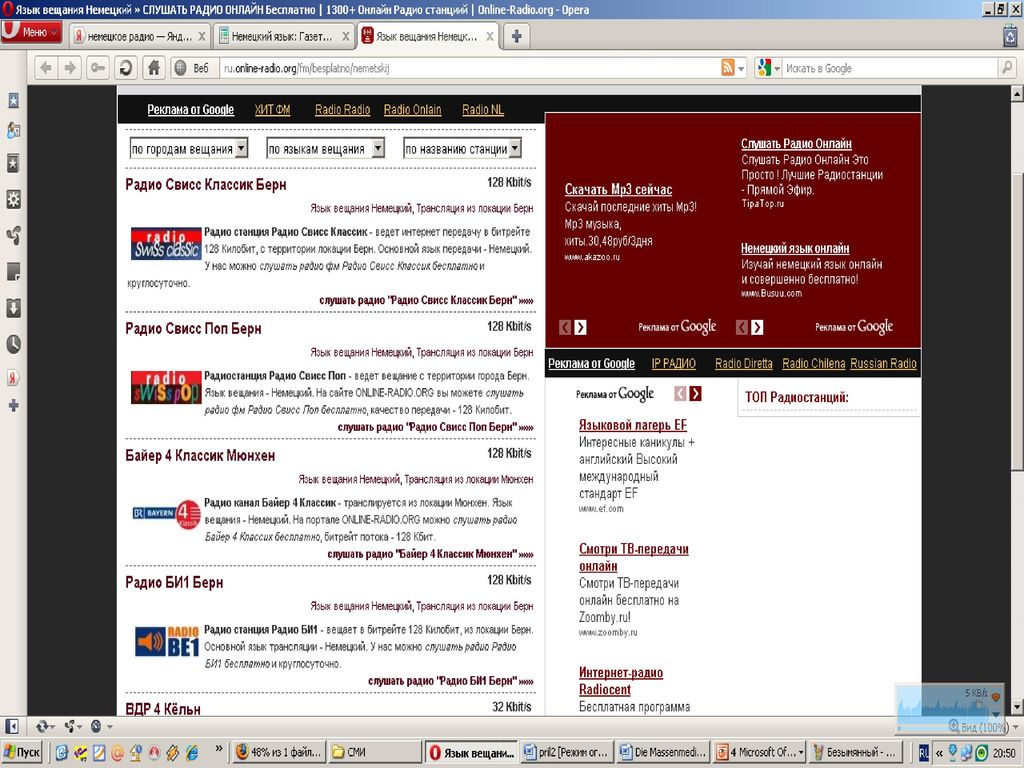Open the Unite sidebar panel
Image resolution: width=1024 pixels, height=768 pixels.
(13, 235)
